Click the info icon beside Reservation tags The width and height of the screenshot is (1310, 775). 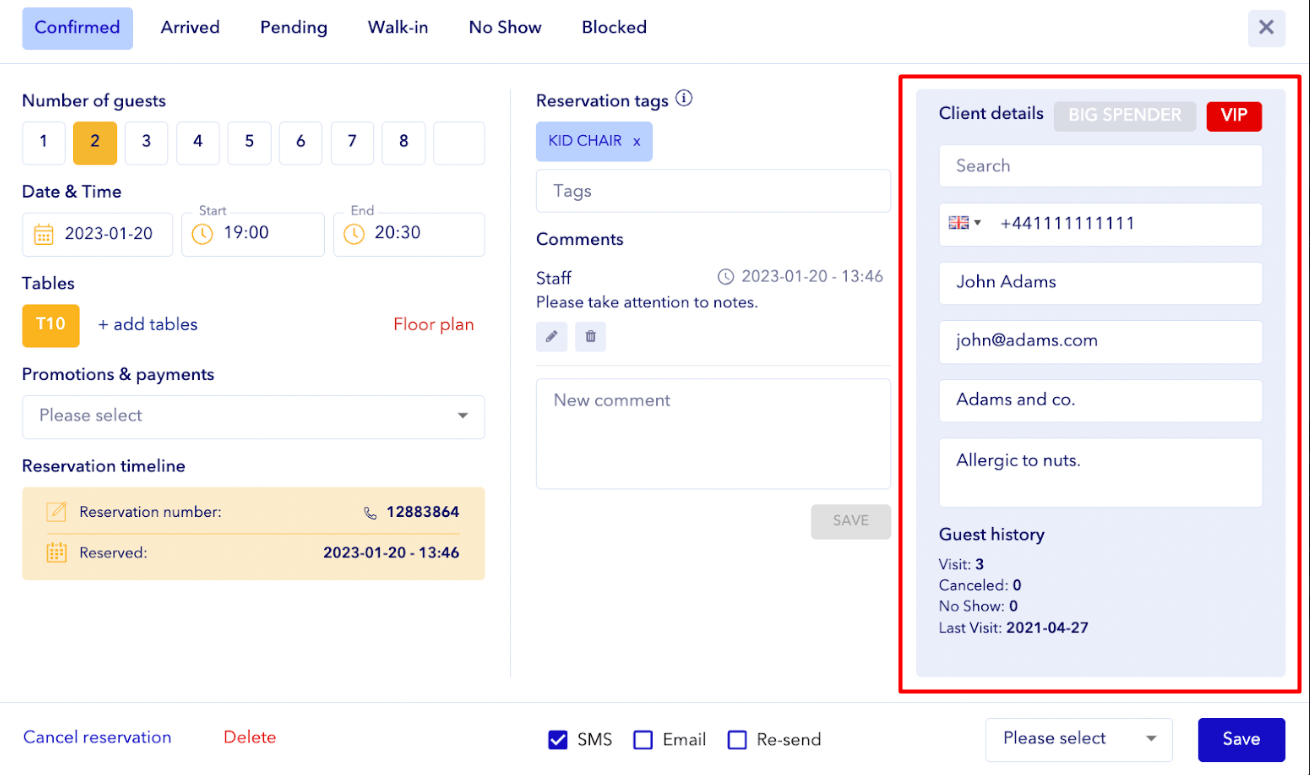[684, 99]
